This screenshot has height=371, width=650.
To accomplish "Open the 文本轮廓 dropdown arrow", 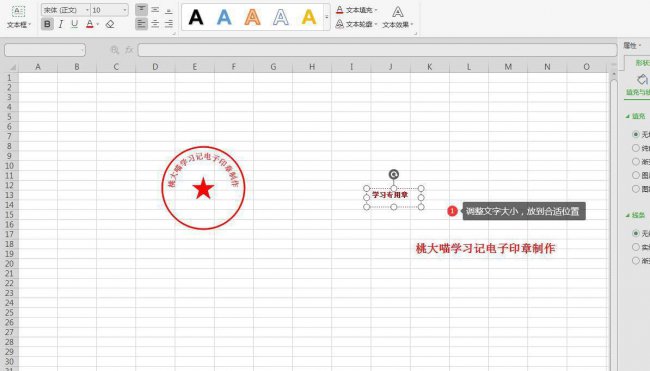I will click(x=376, y=24).
